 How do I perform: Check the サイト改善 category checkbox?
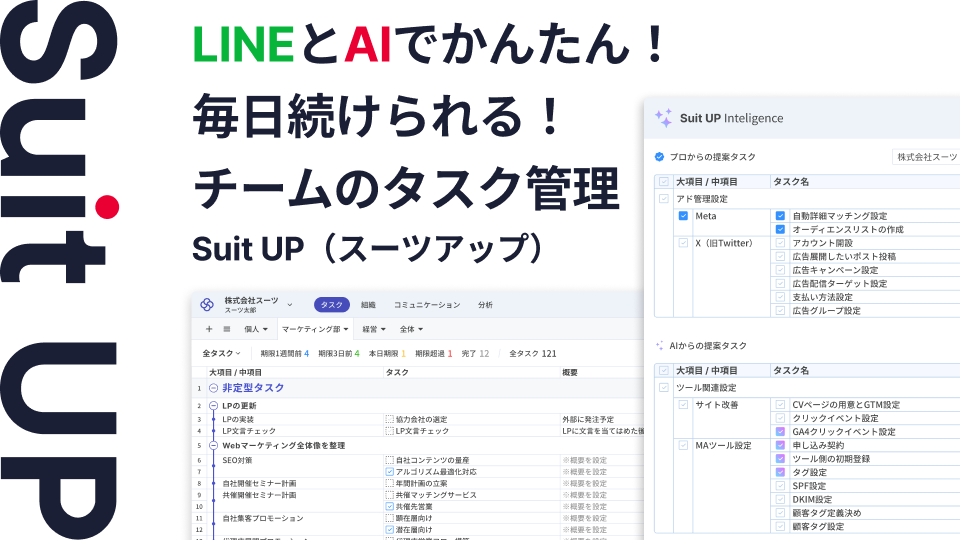[x=683, y=405]
